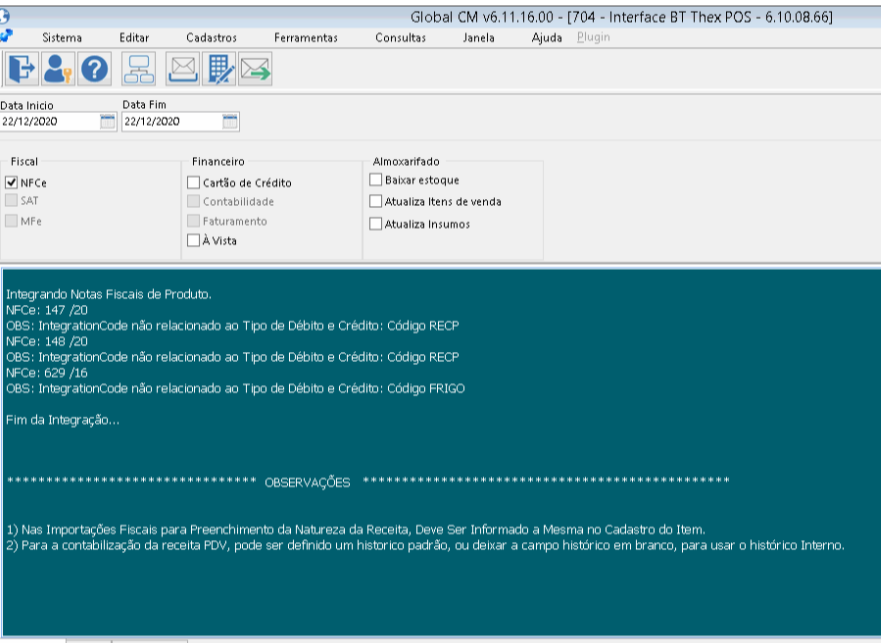Enable the À Vista checkbox
This screenshot has width=881, height=643.
pyautogui.click(x=193, y=240)
